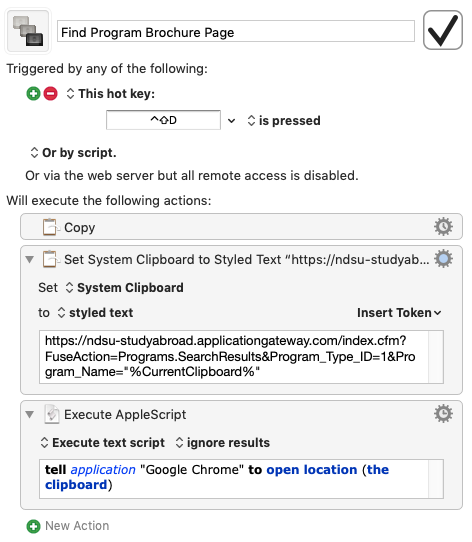The image size is (472, 542).
Task: Collapse the Execute AppleScript action
Action: (x=30, y=414)
